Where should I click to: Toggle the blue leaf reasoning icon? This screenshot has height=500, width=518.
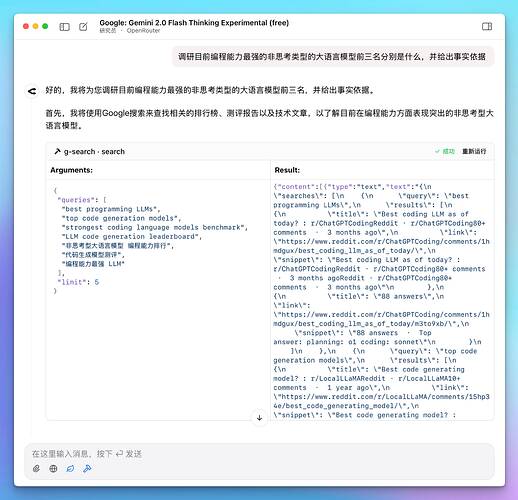[x=70, y=469]
